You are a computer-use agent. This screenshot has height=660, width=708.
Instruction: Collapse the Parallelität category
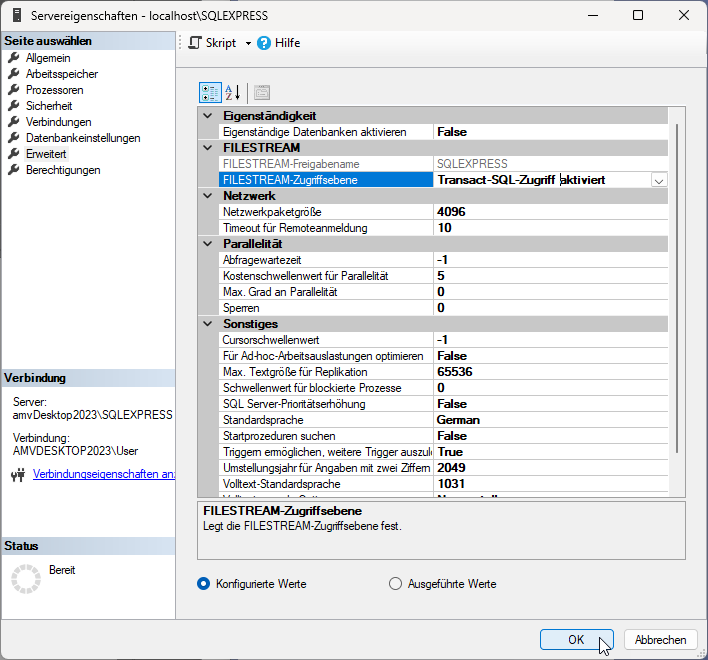pyautogui.click(x=208, y=244)
